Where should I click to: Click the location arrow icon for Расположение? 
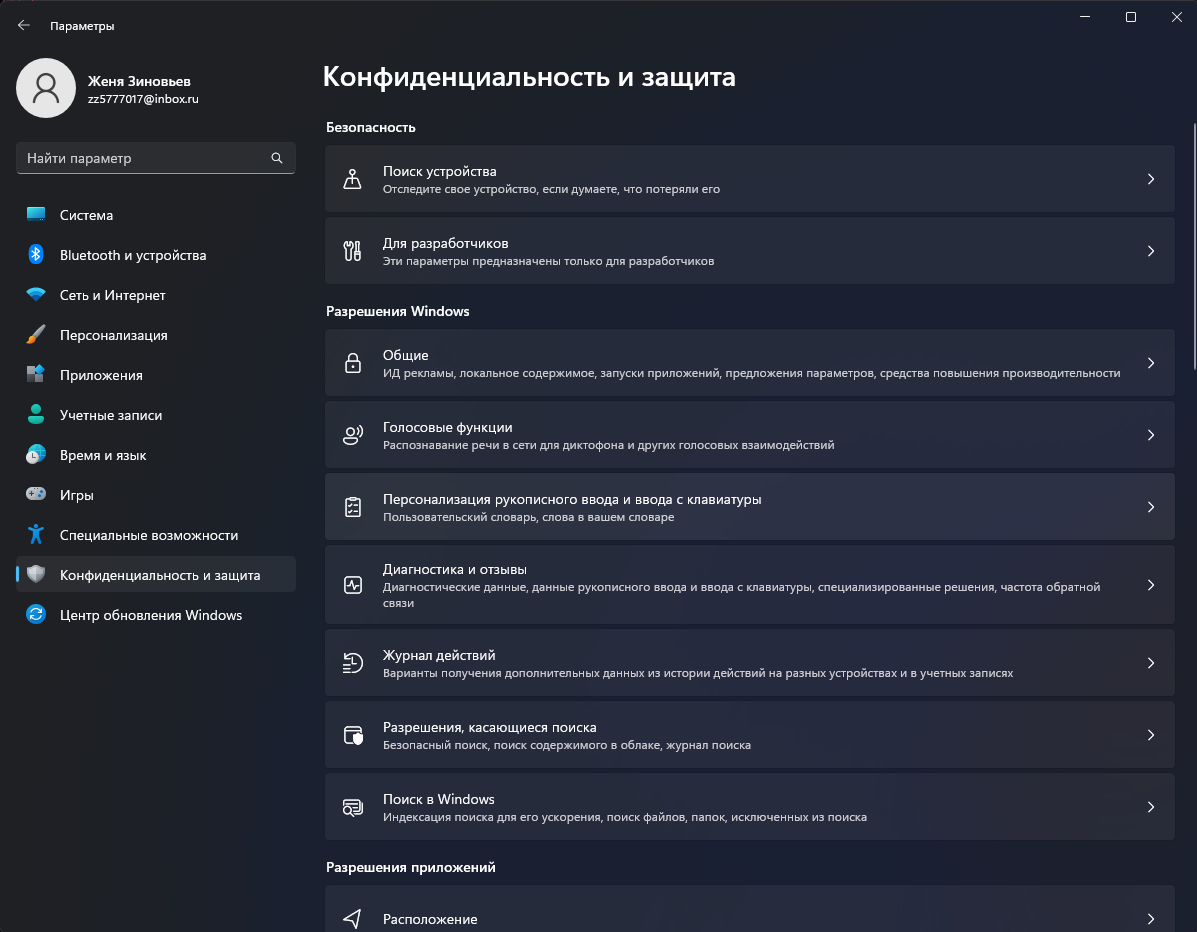352,918
